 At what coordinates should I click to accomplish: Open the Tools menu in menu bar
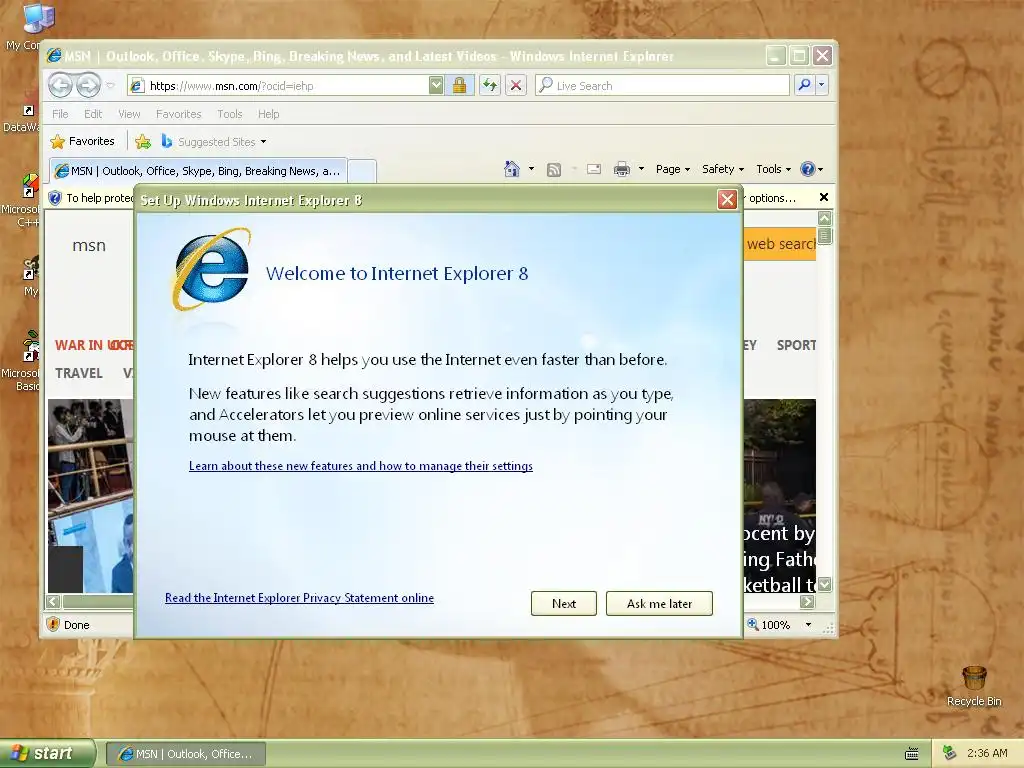pyautogui.click(x=230, y=114)
